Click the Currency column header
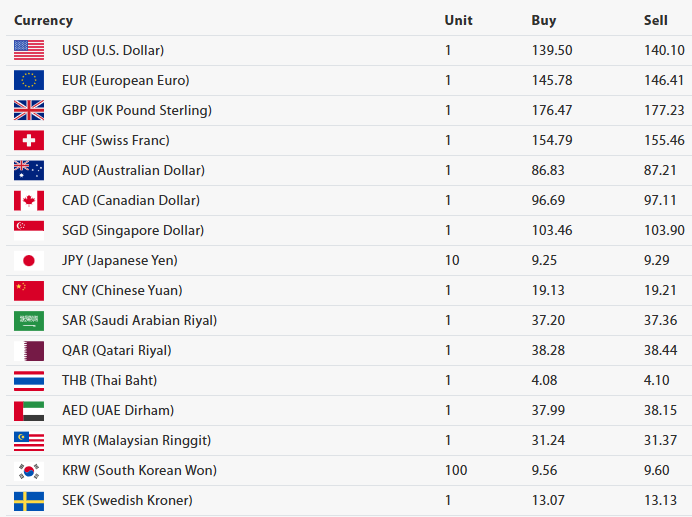692x517 pixels. pyautogui.click(x=43, y=20)
